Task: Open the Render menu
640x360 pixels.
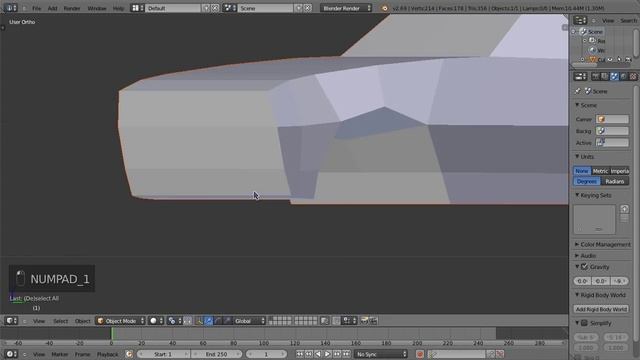Action: click(72, 8)
